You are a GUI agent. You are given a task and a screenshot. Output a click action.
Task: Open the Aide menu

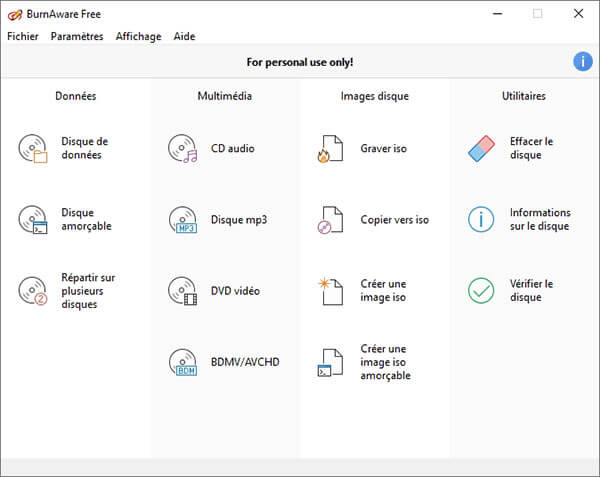pyautogui.click(x=184, y=37)
